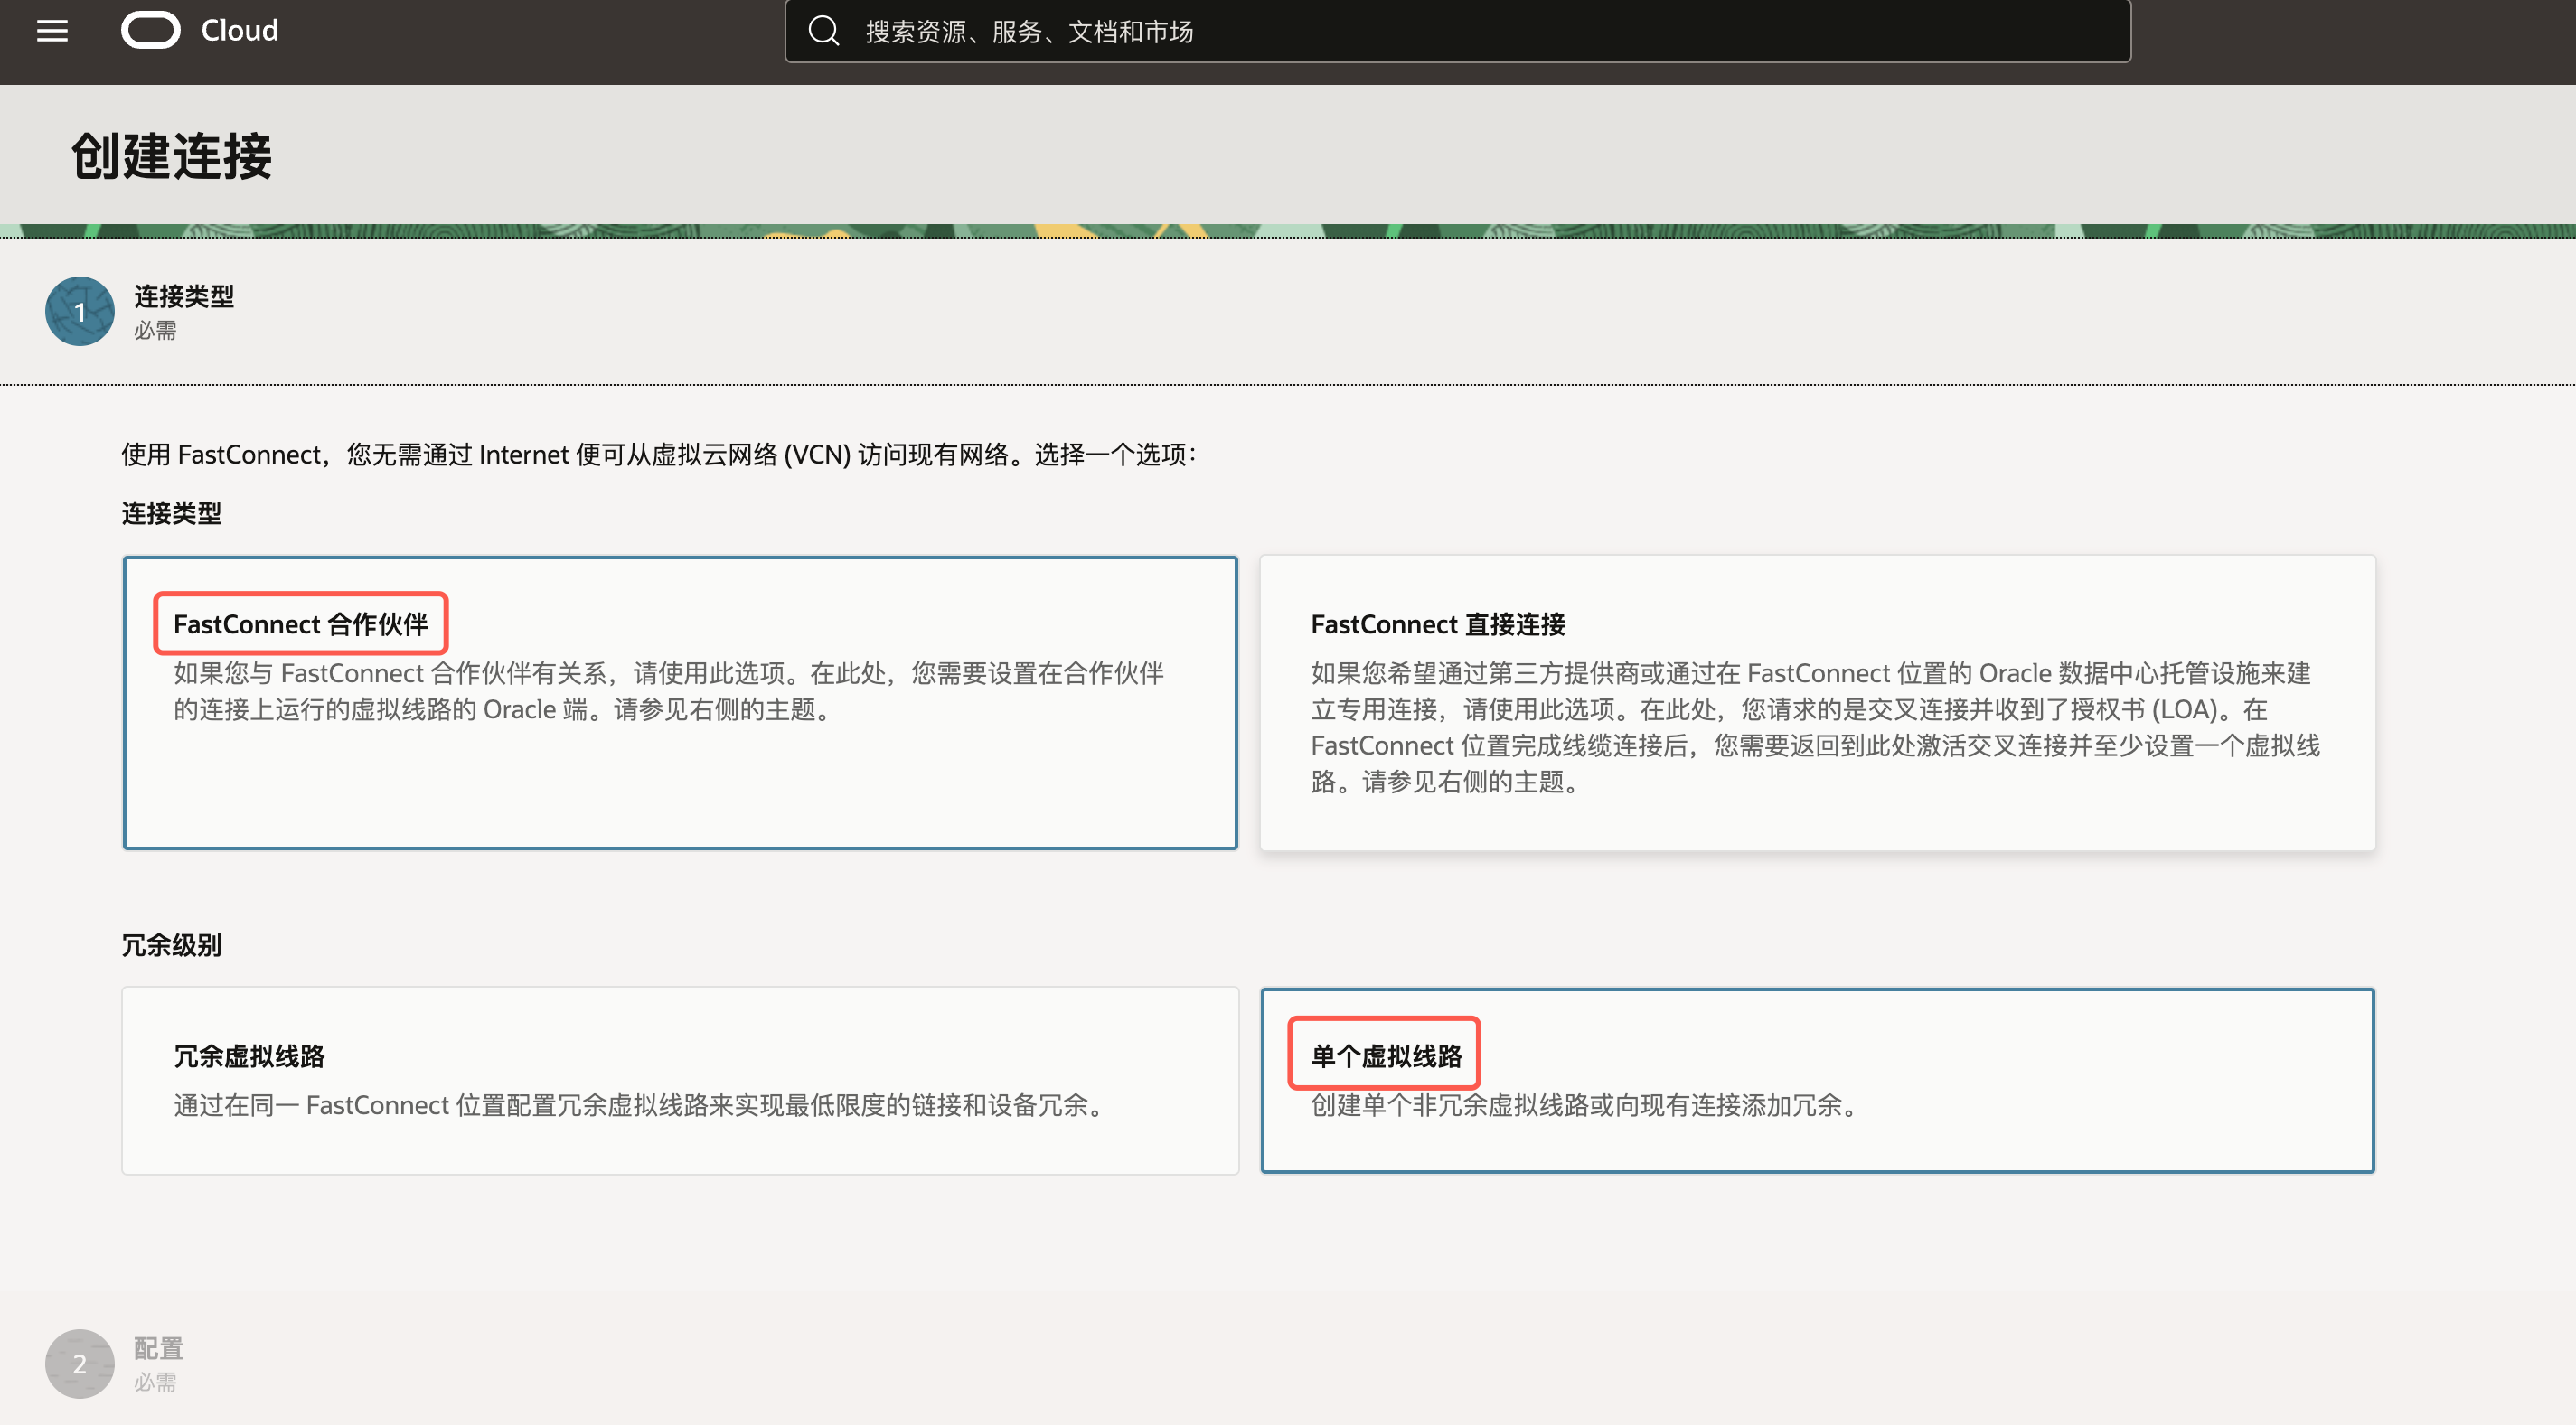Viewport: 2576px width, 1425px height.
Task: Click the search magnifier icon
Action: tap(823, 31)
